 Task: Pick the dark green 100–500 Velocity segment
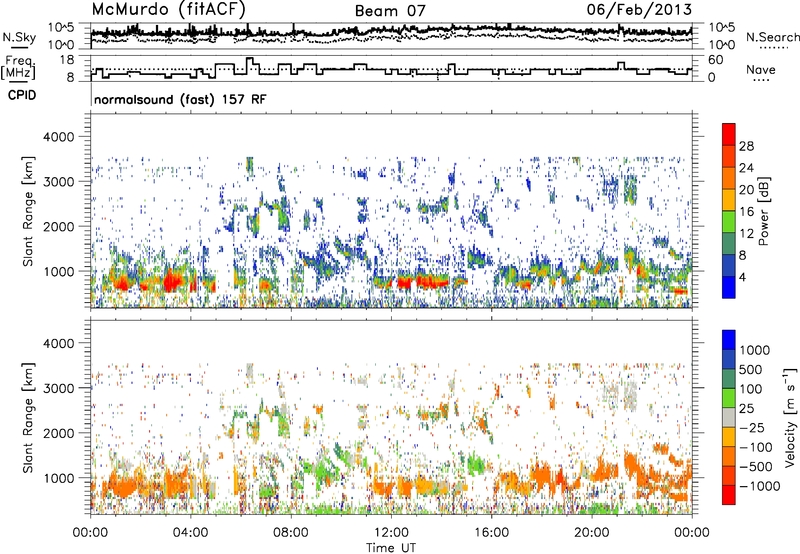[729, 379]
